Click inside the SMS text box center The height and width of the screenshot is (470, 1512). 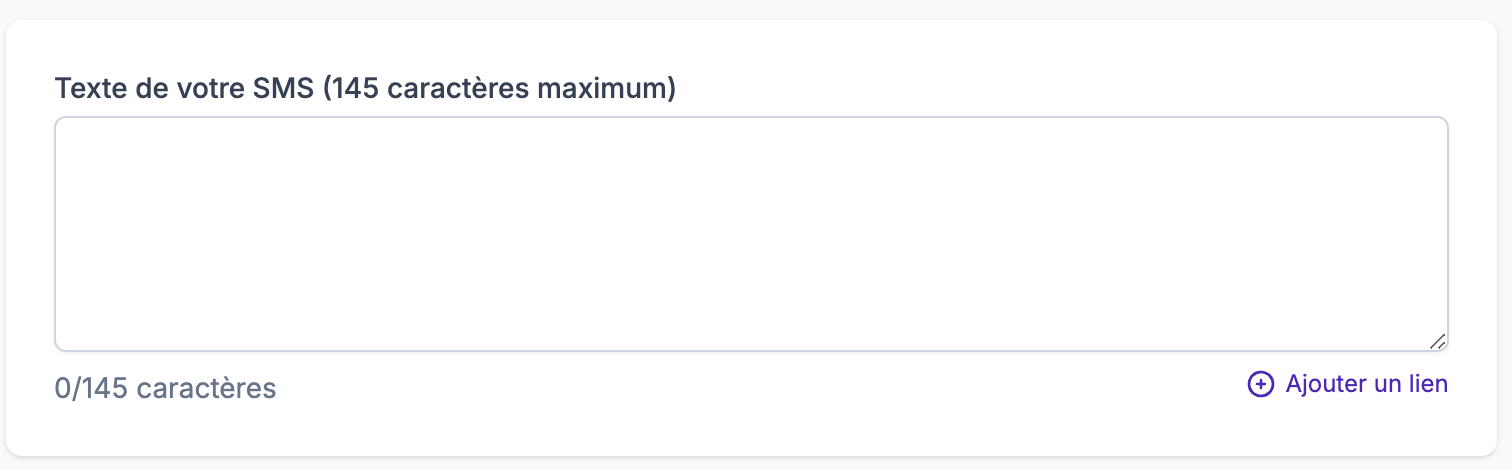751,234
